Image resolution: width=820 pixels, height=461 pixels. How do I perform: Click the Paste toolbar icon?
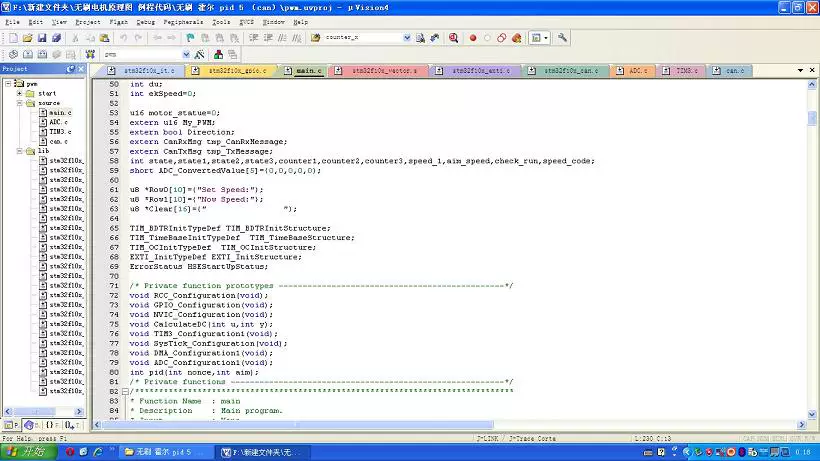(x=105, y=38)
